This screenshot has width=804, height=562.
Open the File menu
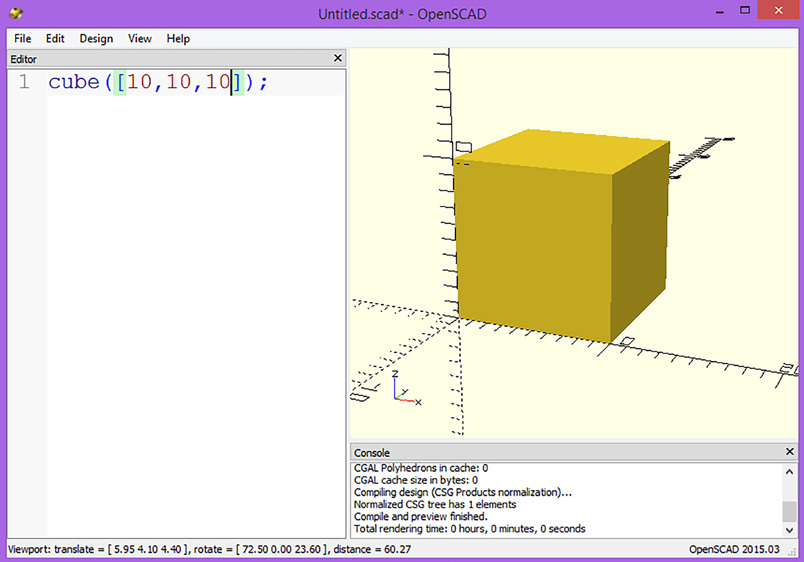(x=23, y=38)
